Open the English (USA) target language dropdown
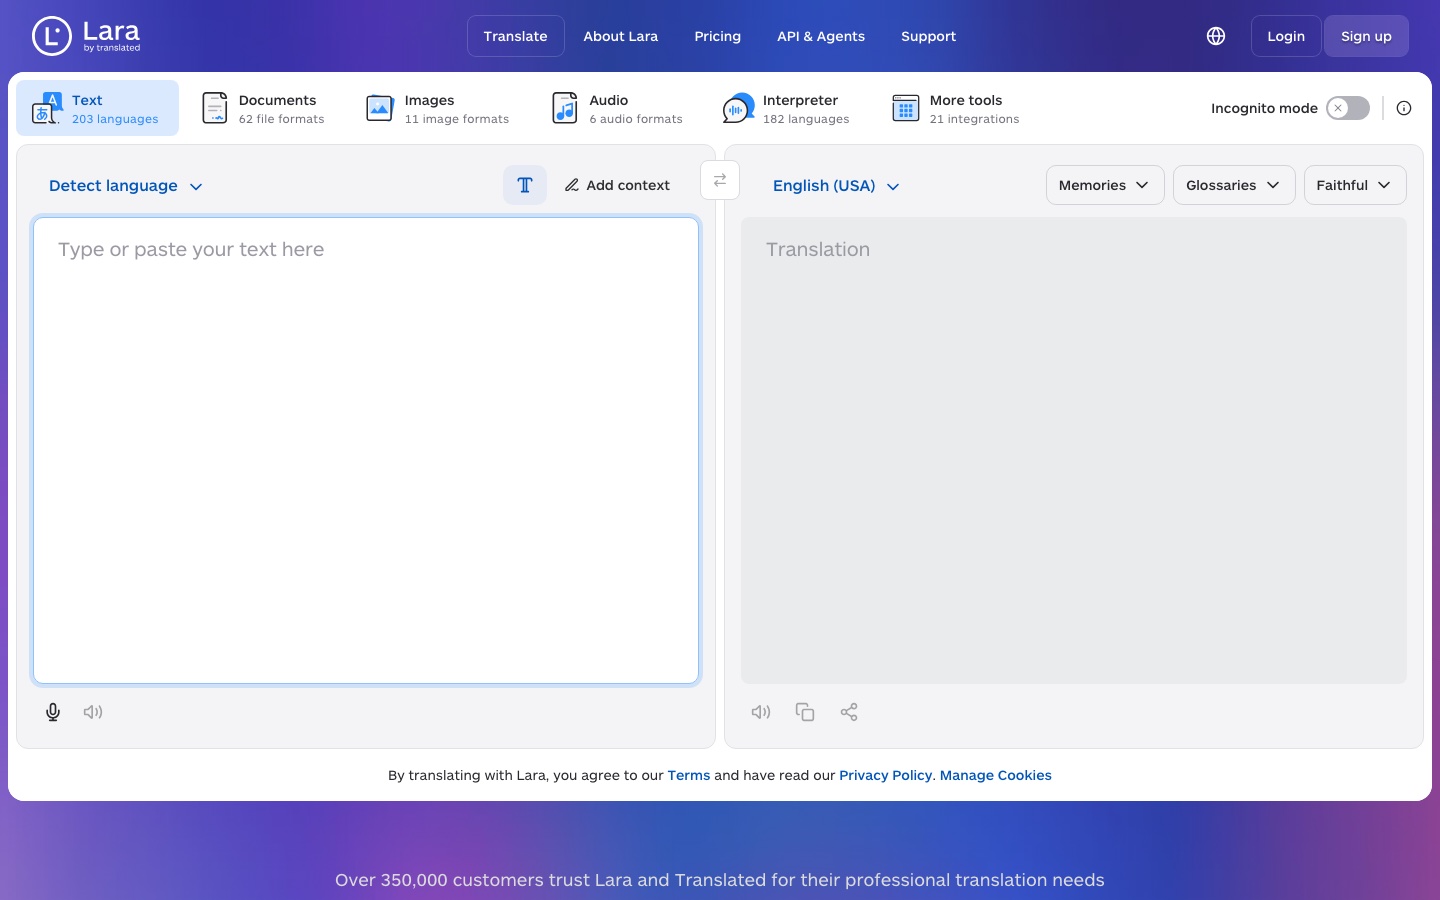 (836, 186)
